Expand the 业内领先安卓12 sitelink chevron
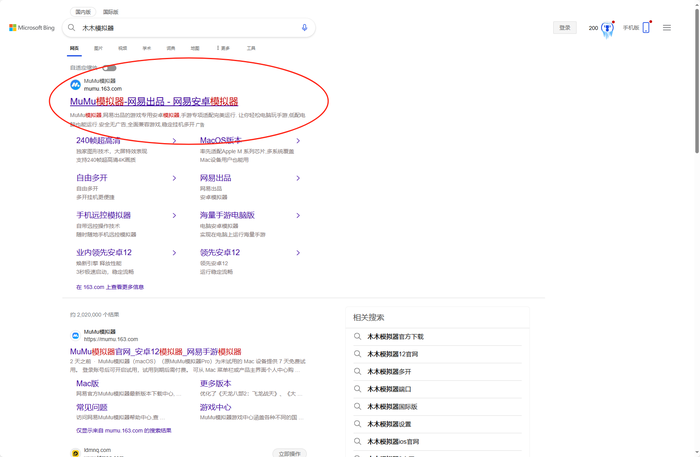 [174, 253]
